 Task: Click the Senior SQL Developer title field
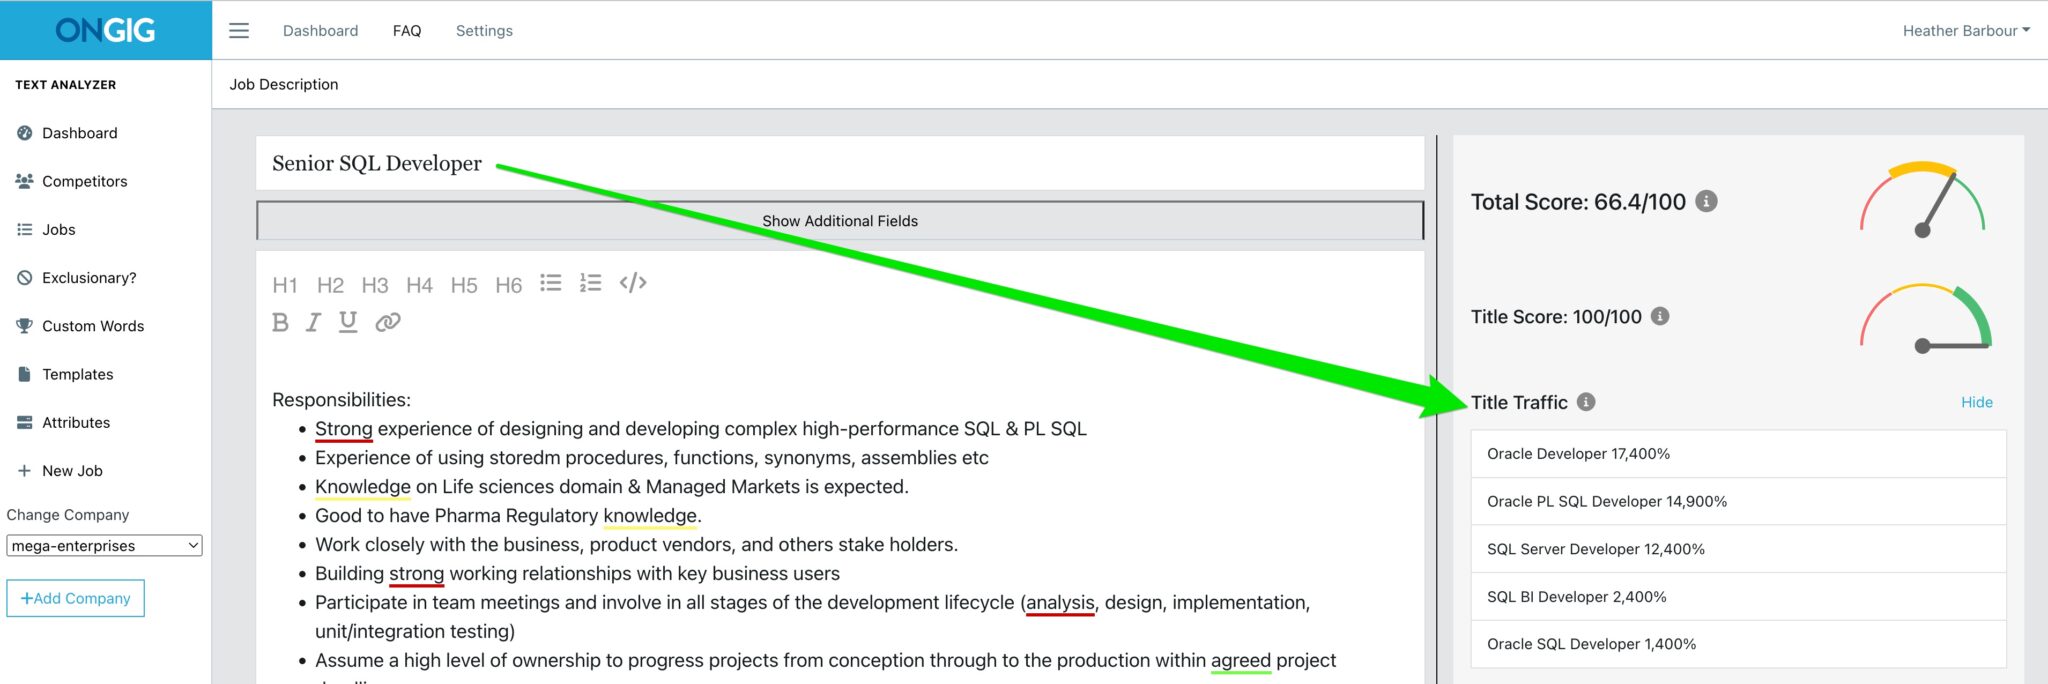840,164
